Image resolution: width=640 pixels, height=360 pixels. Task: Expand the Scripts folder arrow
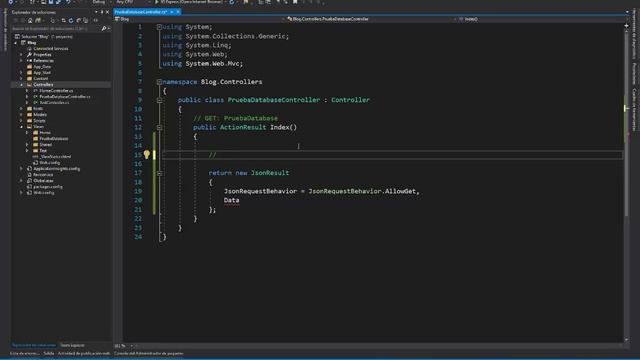22,120
